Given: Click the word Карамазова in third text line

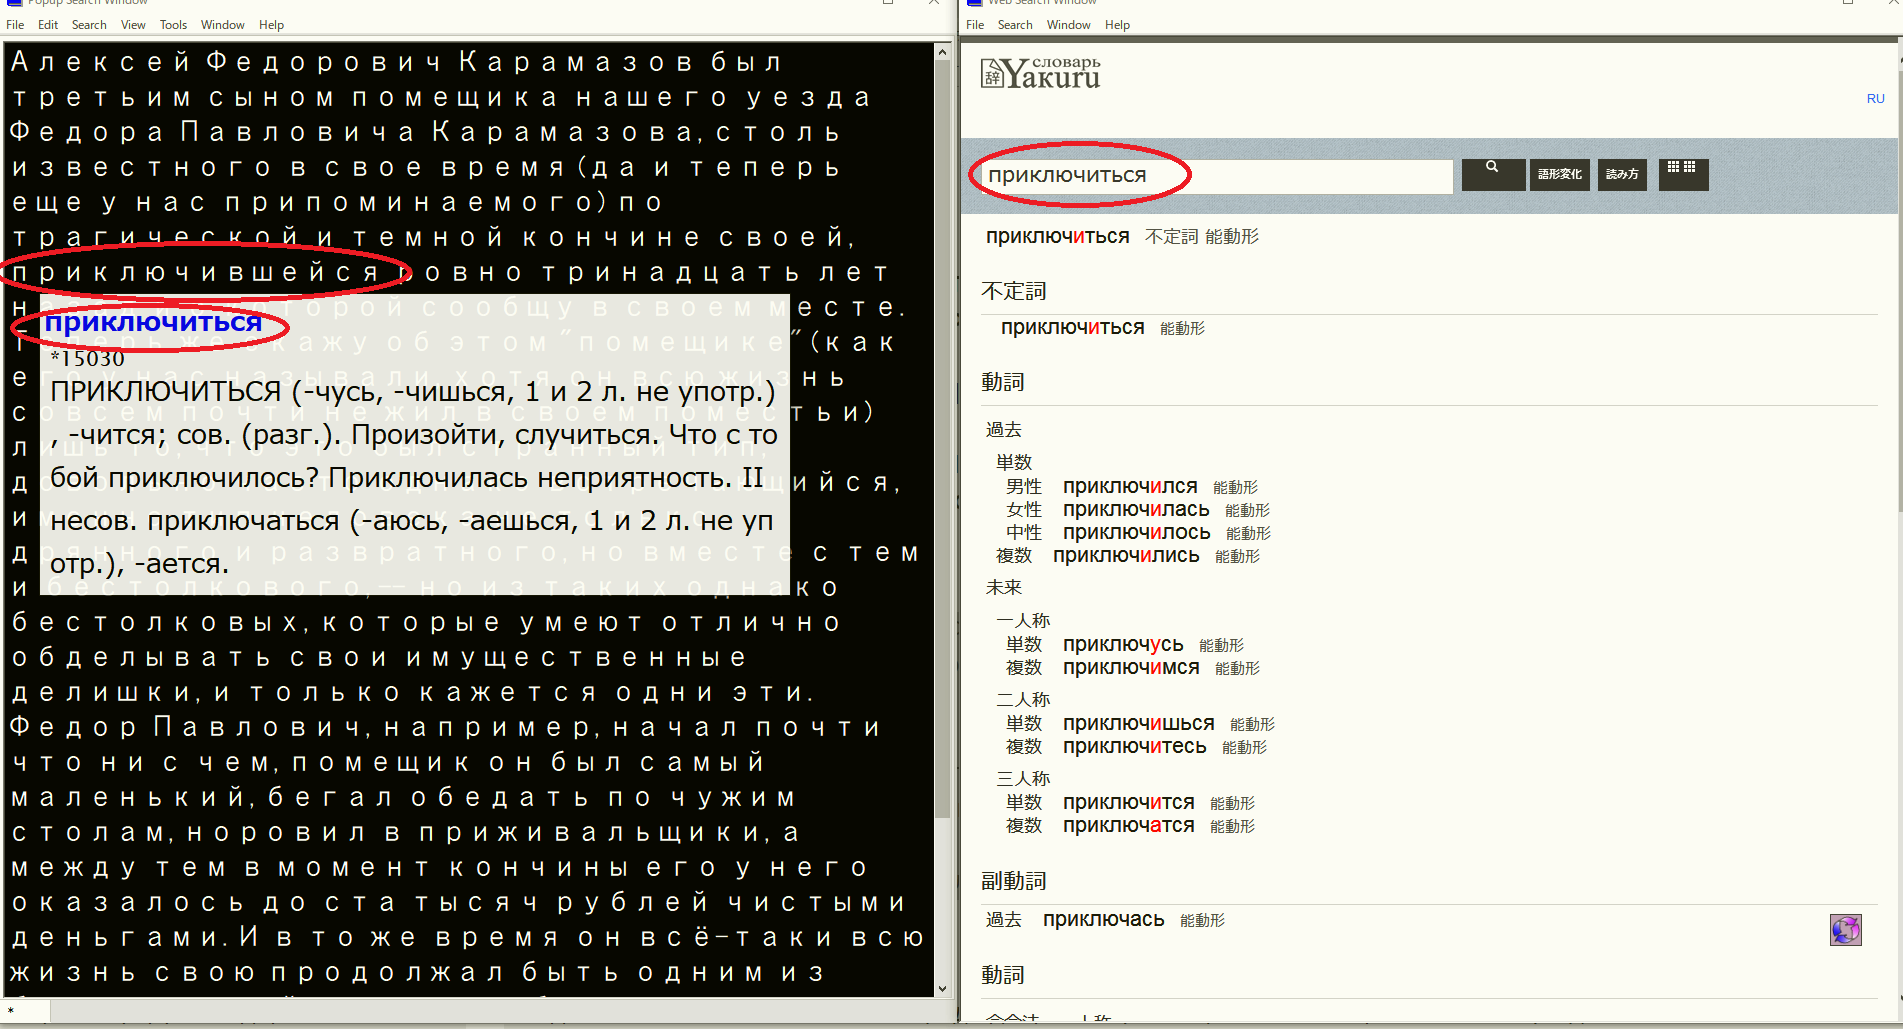Looking at the screenshot, I should pos(563,132).
